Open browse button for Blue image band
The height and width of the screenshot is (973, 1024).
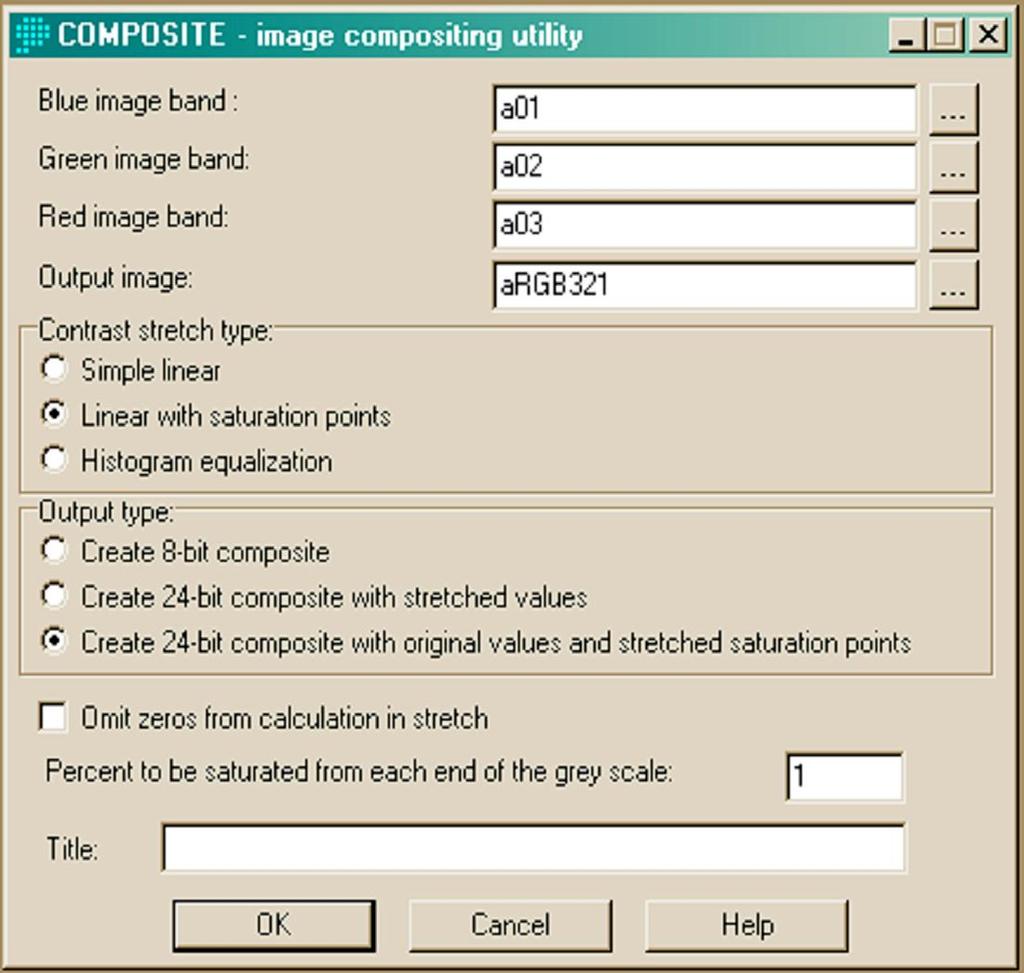coord(953,110)
